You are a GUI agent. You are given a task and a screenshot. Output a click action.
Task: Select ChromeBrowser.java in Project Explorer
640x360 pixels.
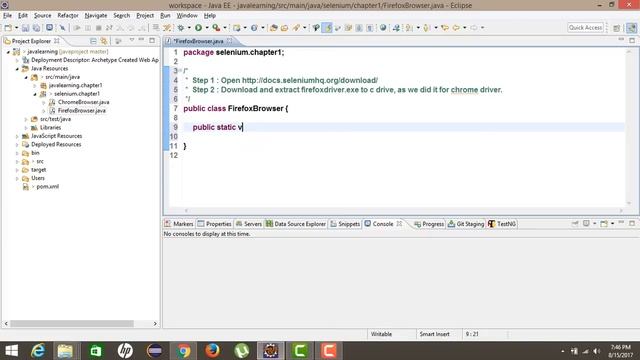[83, 102]
